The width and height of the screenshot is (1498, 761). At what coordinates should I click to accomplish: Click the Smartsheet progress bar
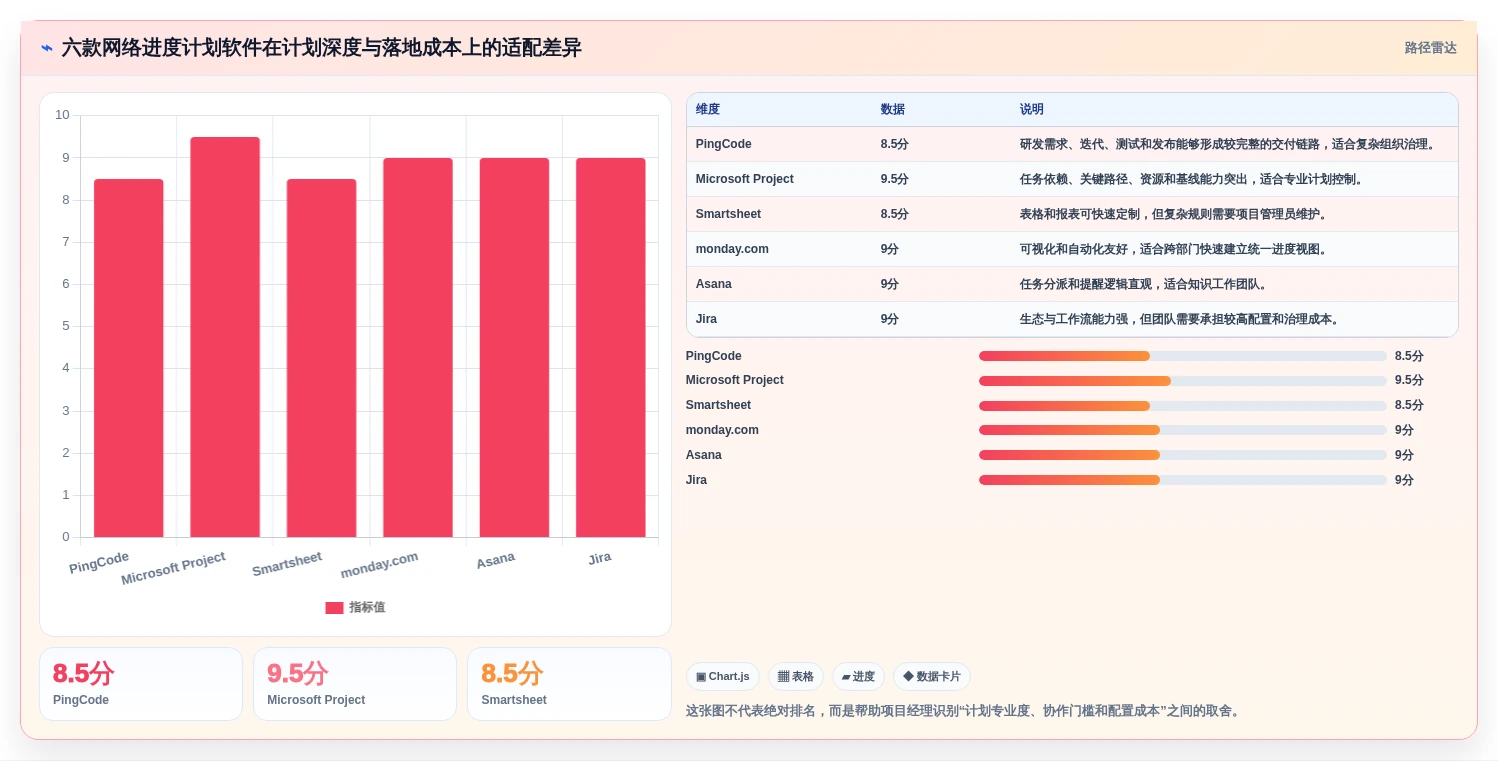1183,406
